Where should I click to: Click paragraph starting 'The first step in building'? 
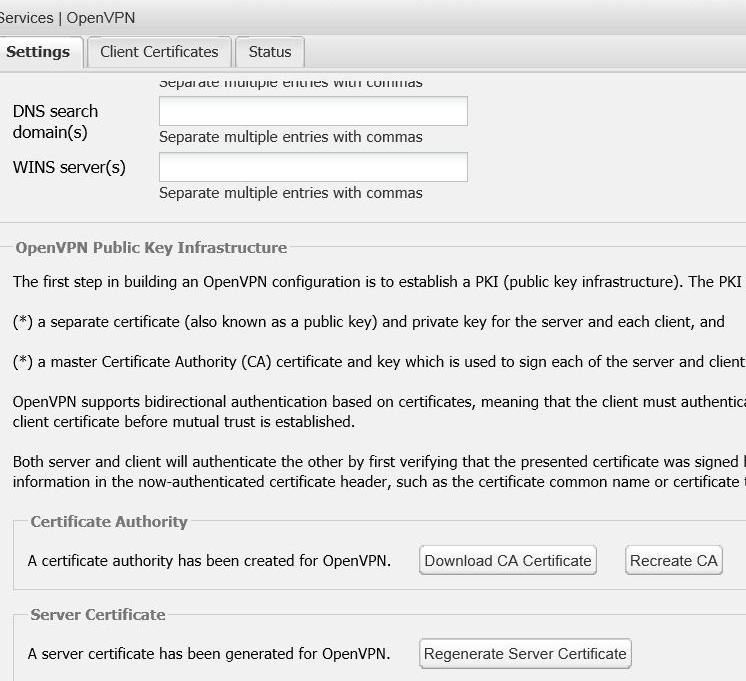point(379,282)
